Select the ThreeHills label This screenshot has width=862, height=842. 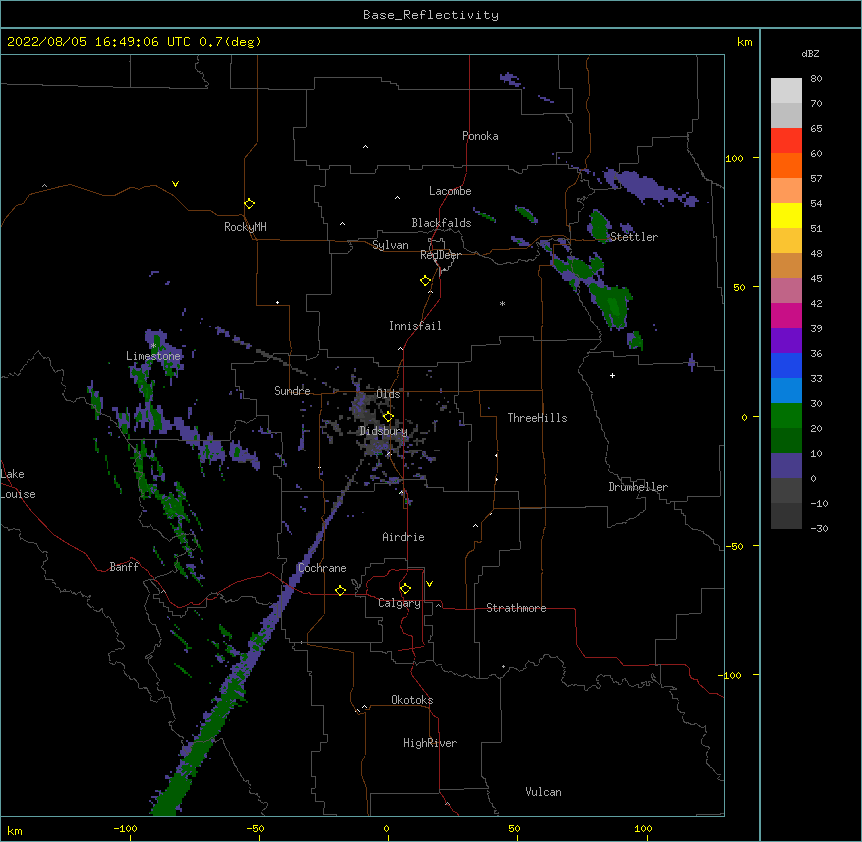pyautogui.click(x=537, y=418)
